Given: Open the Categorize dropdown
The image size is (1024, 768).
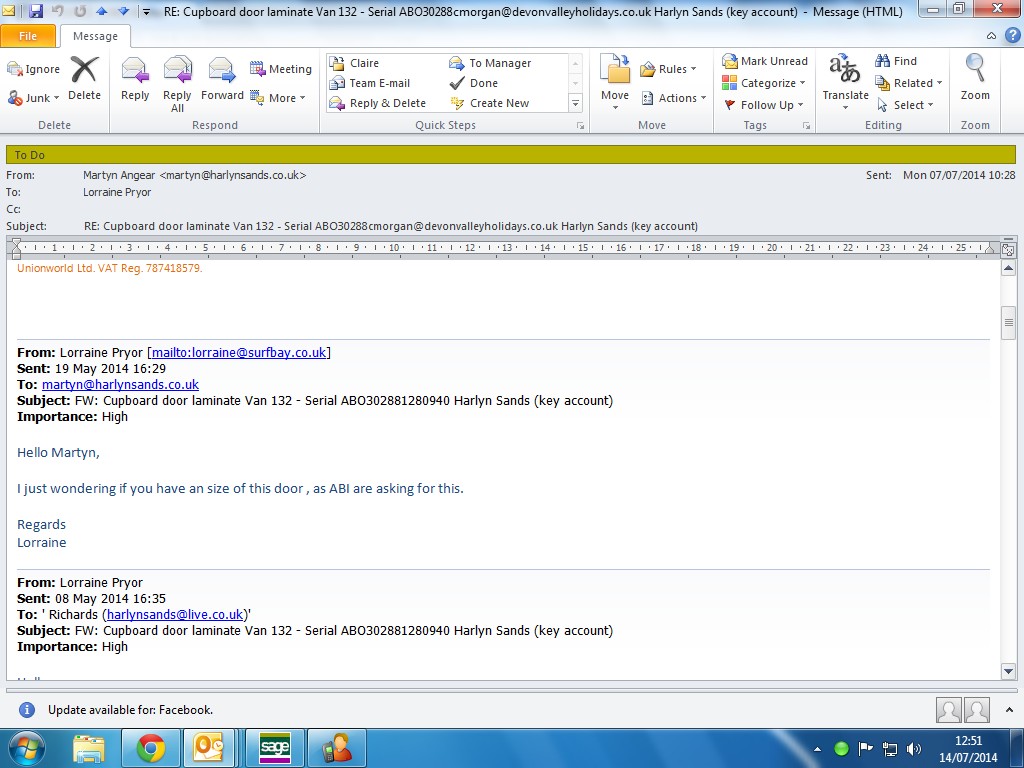Looking at the screenshot, I should point(765,83).
